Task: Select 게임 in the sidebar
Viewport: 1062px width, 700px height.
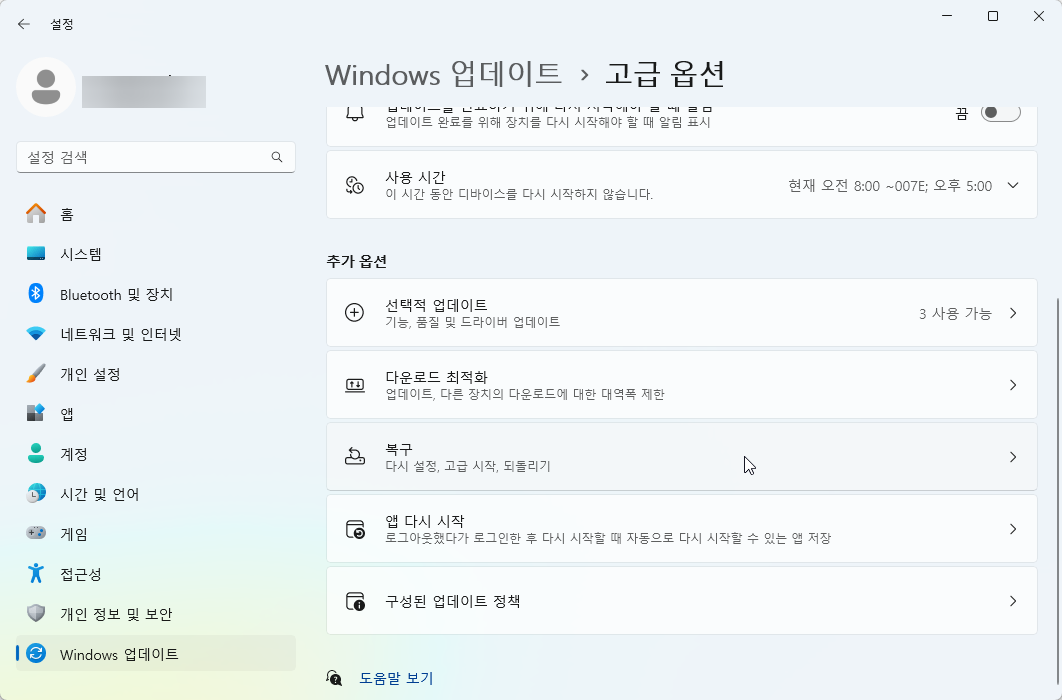Action: pos(156,533)
